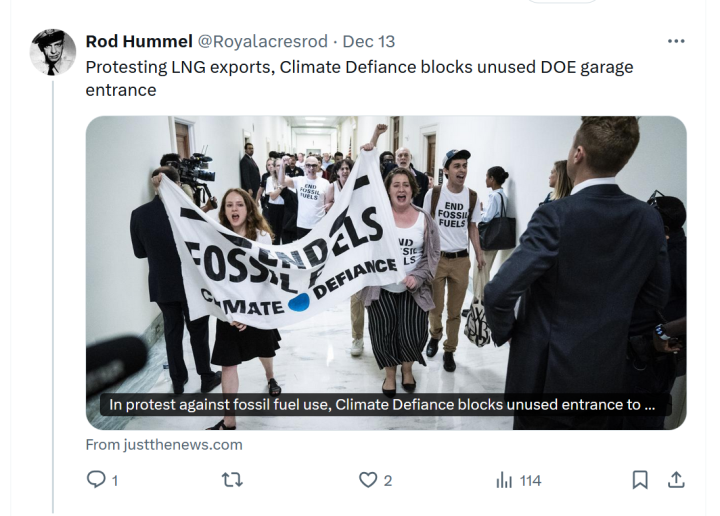Repost this tweet with retweet icon
The image size is (720, 516).
tap(232, 480)
